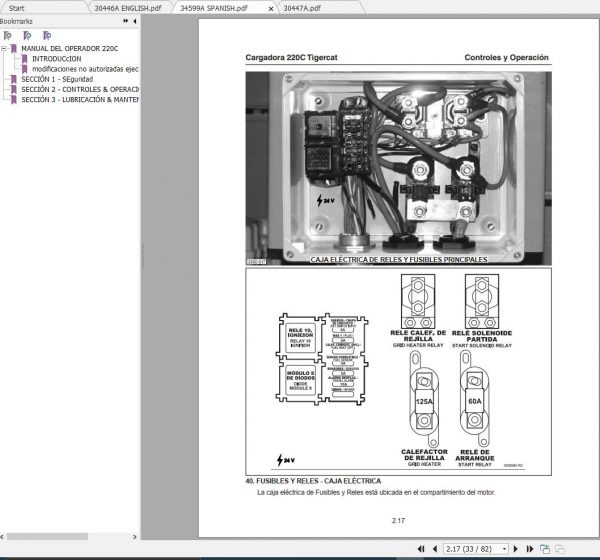Click the 125A fuse in the diagram
This screenshot has width=600, height=560.
click(x=424, y=401)
